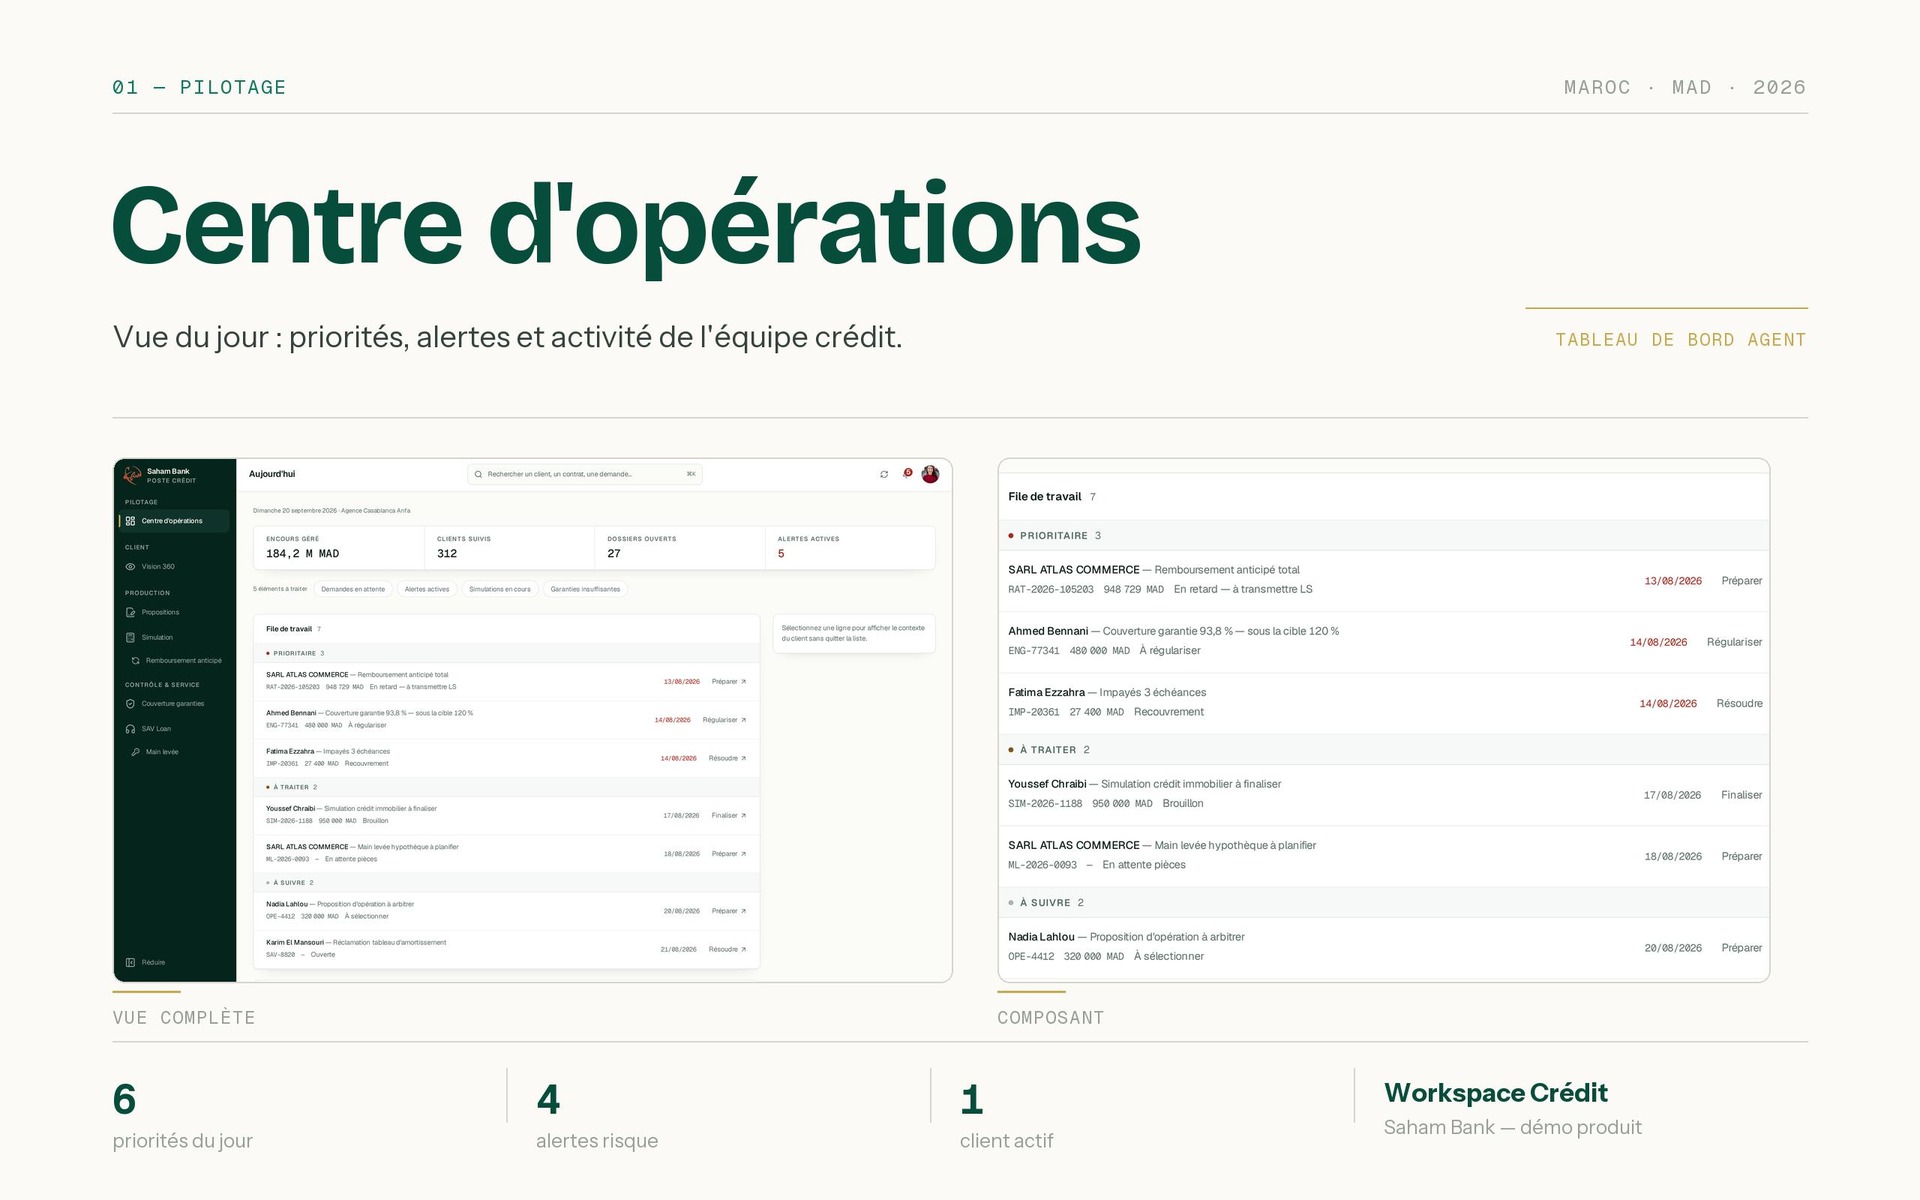The image size is (1920, 1200).
Task: Click Préparer on the Nadia Lahlou row in the component view
Action: click(x=1742, y=948)
